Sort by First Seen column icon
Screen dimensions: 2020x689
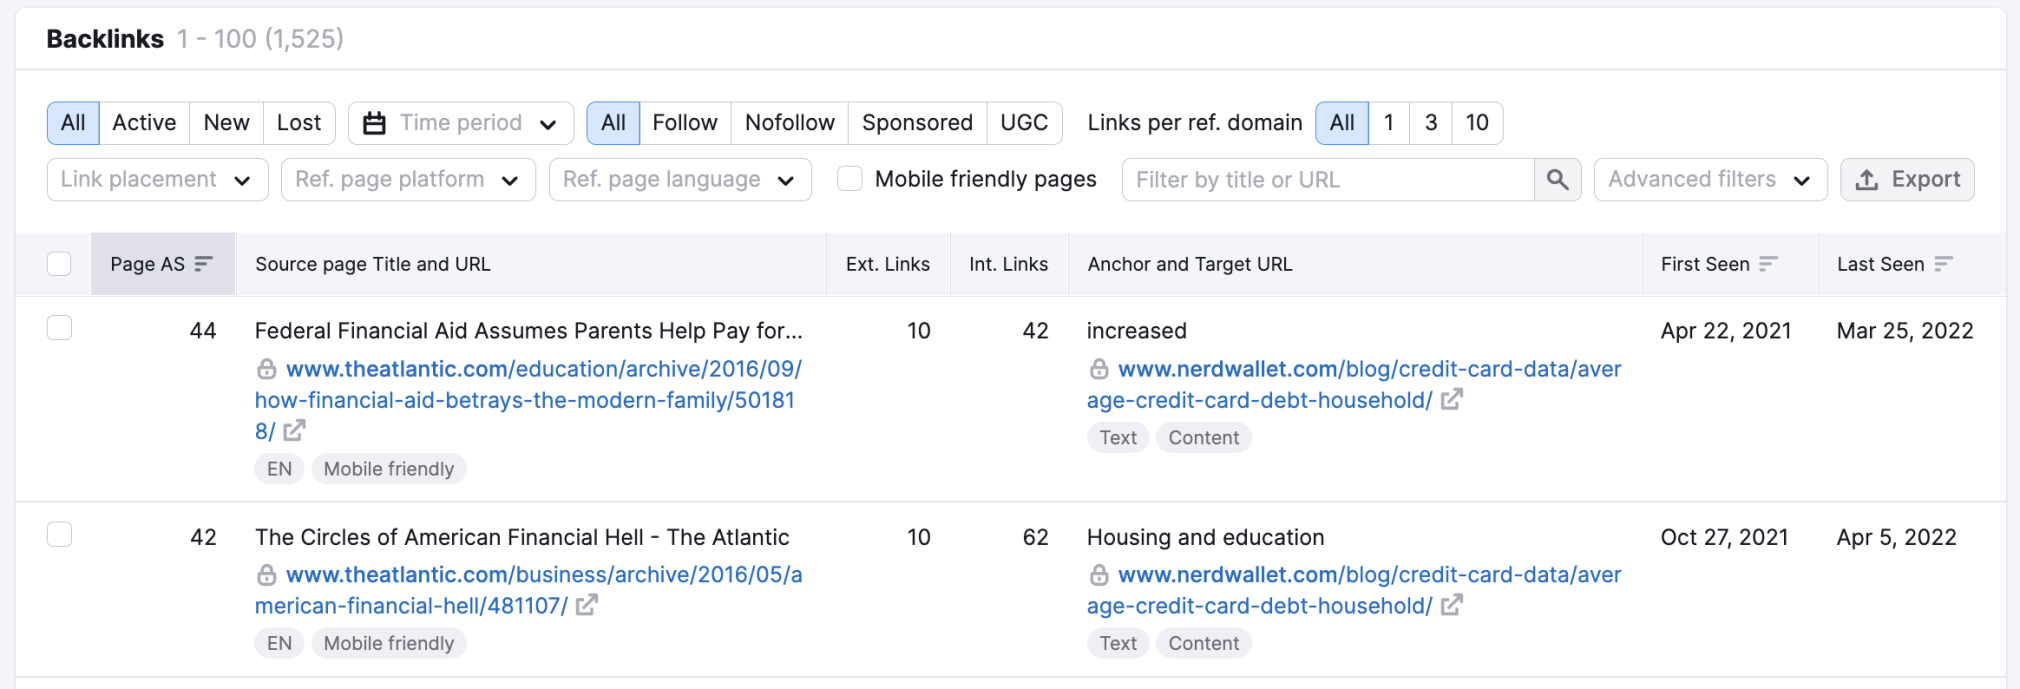point(1768,264)
